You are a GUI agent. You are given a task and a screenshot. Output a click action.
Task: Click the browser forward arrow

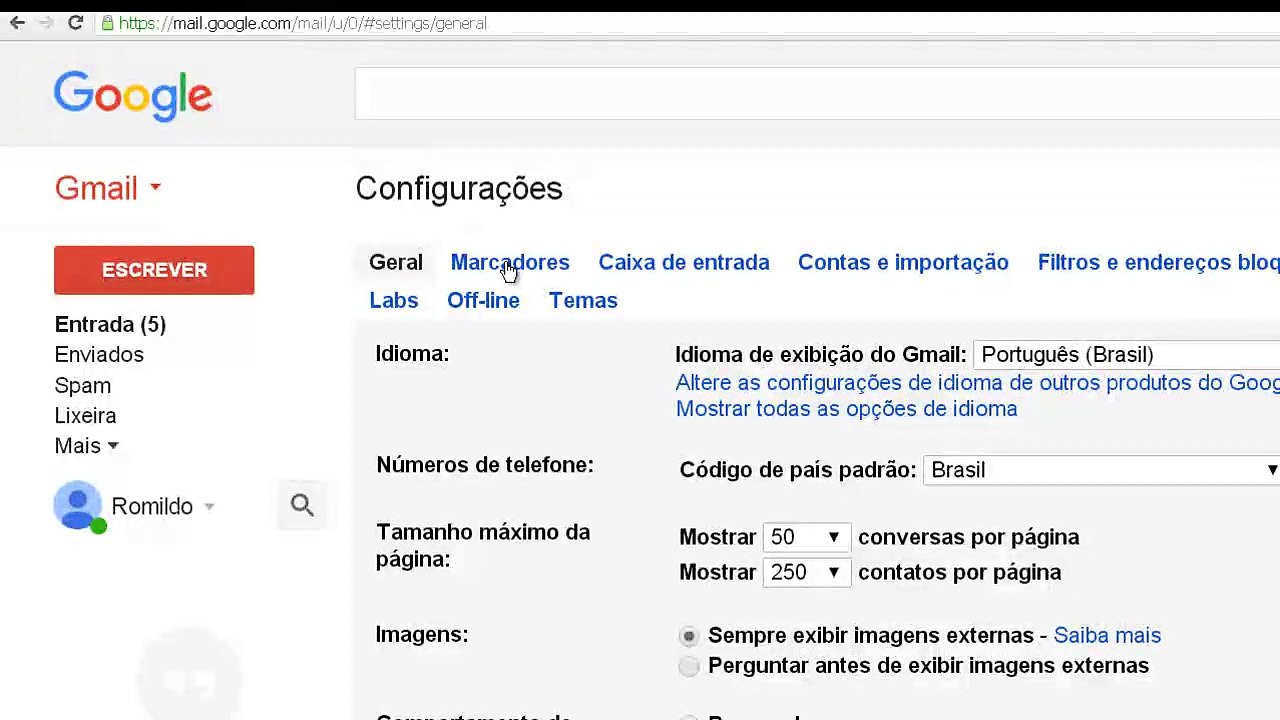point(45,23)
